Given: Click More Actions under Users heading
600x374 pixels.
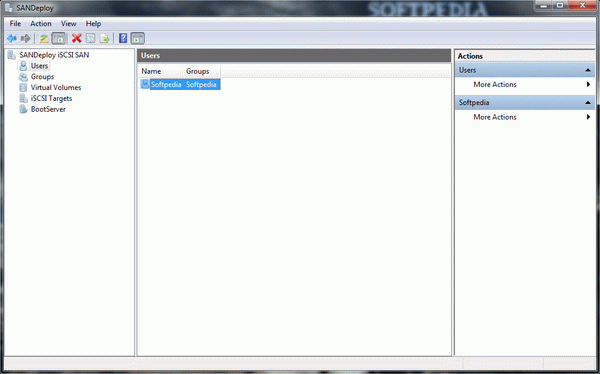Looking at the screenshot, I should tap(495, 84).
